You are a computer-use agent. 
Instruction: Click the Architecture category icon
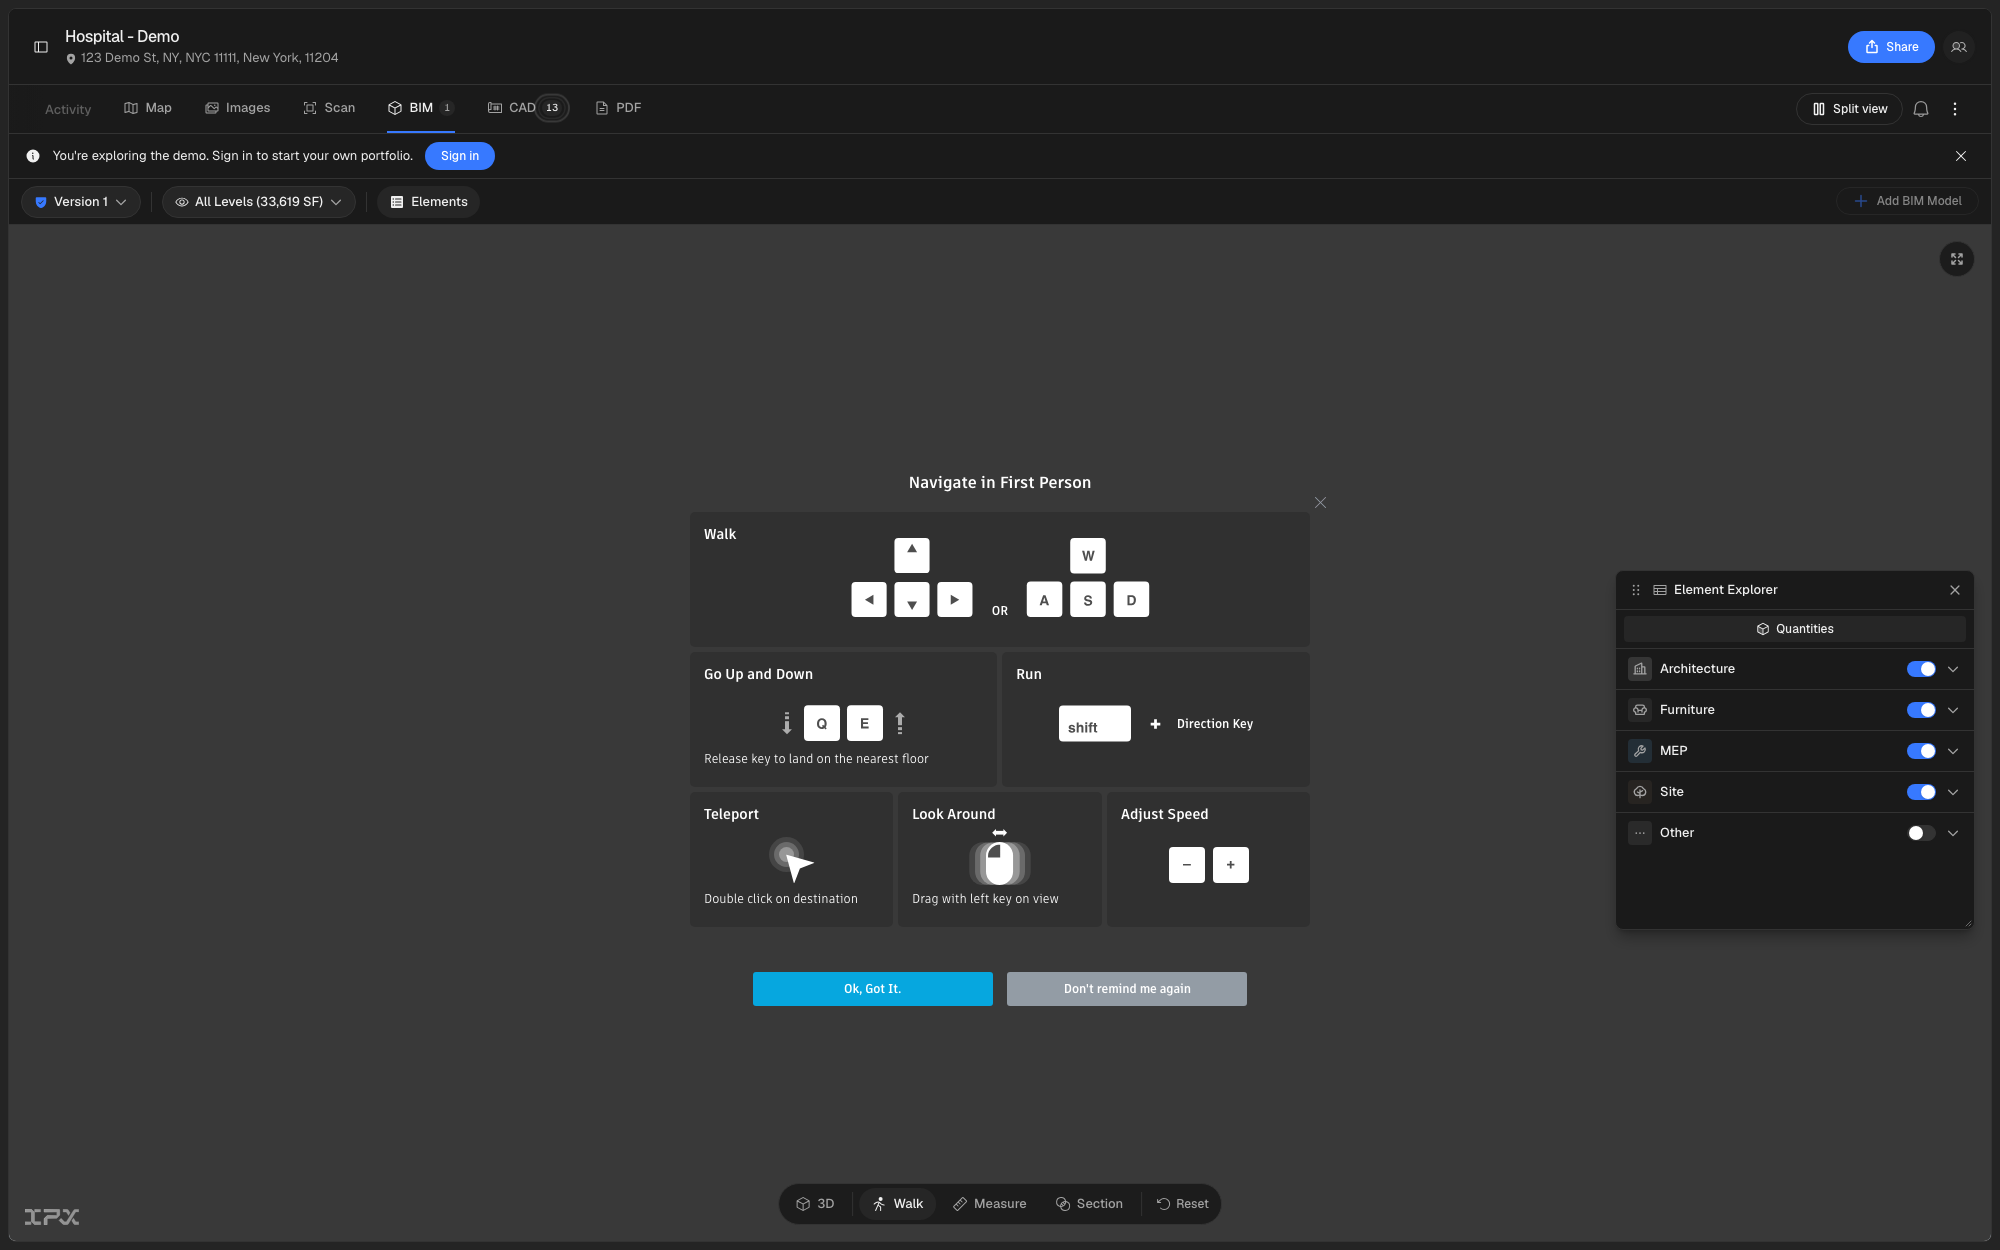pyautogui.click(x=1639, y=669)
